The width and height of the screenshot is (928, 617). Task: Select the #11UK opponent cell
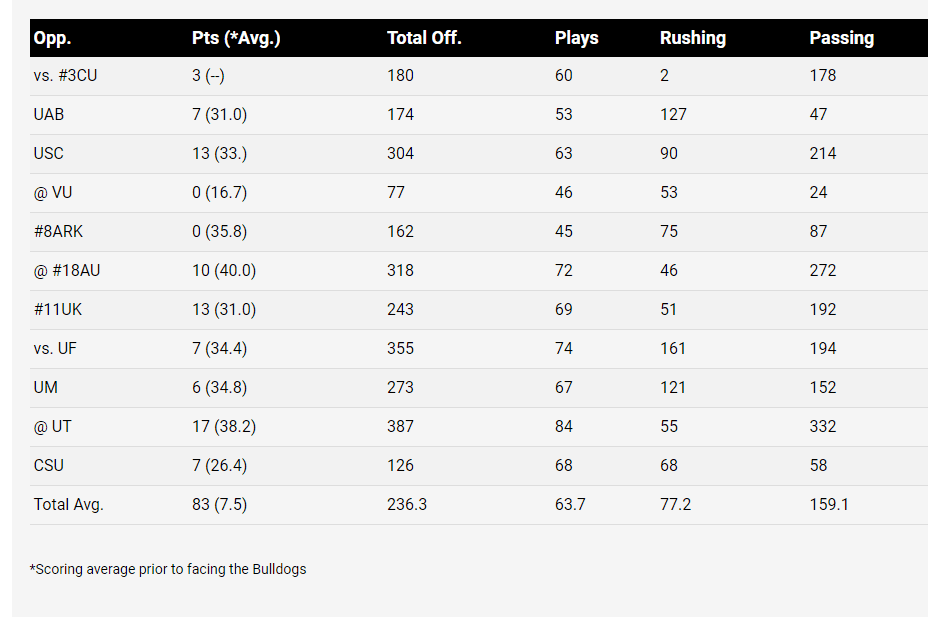pyautogui.click(x=58, y=310)
